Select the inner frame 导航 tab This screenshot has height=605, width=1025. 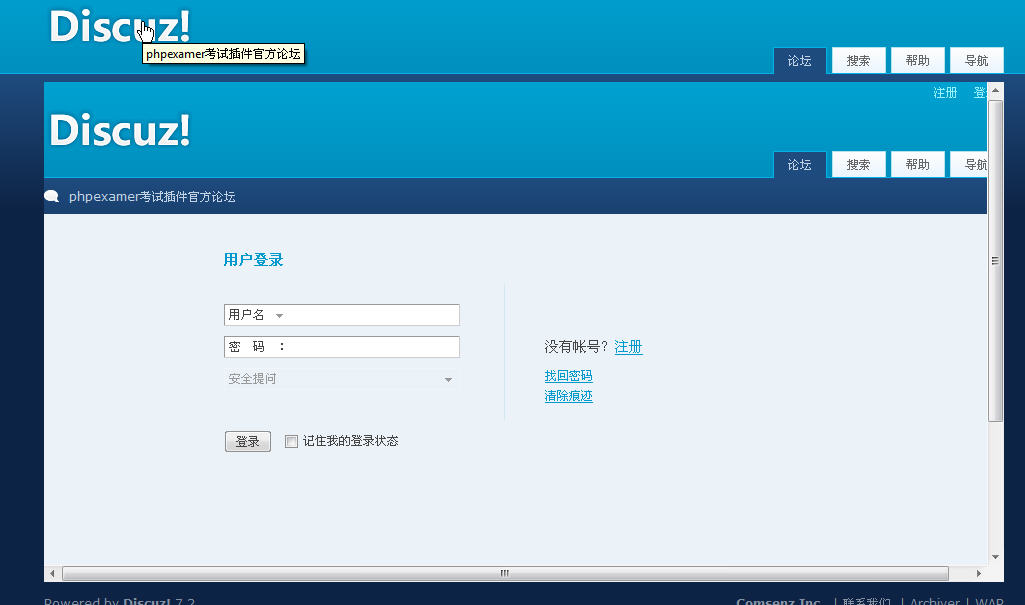(x=969, y=165)
